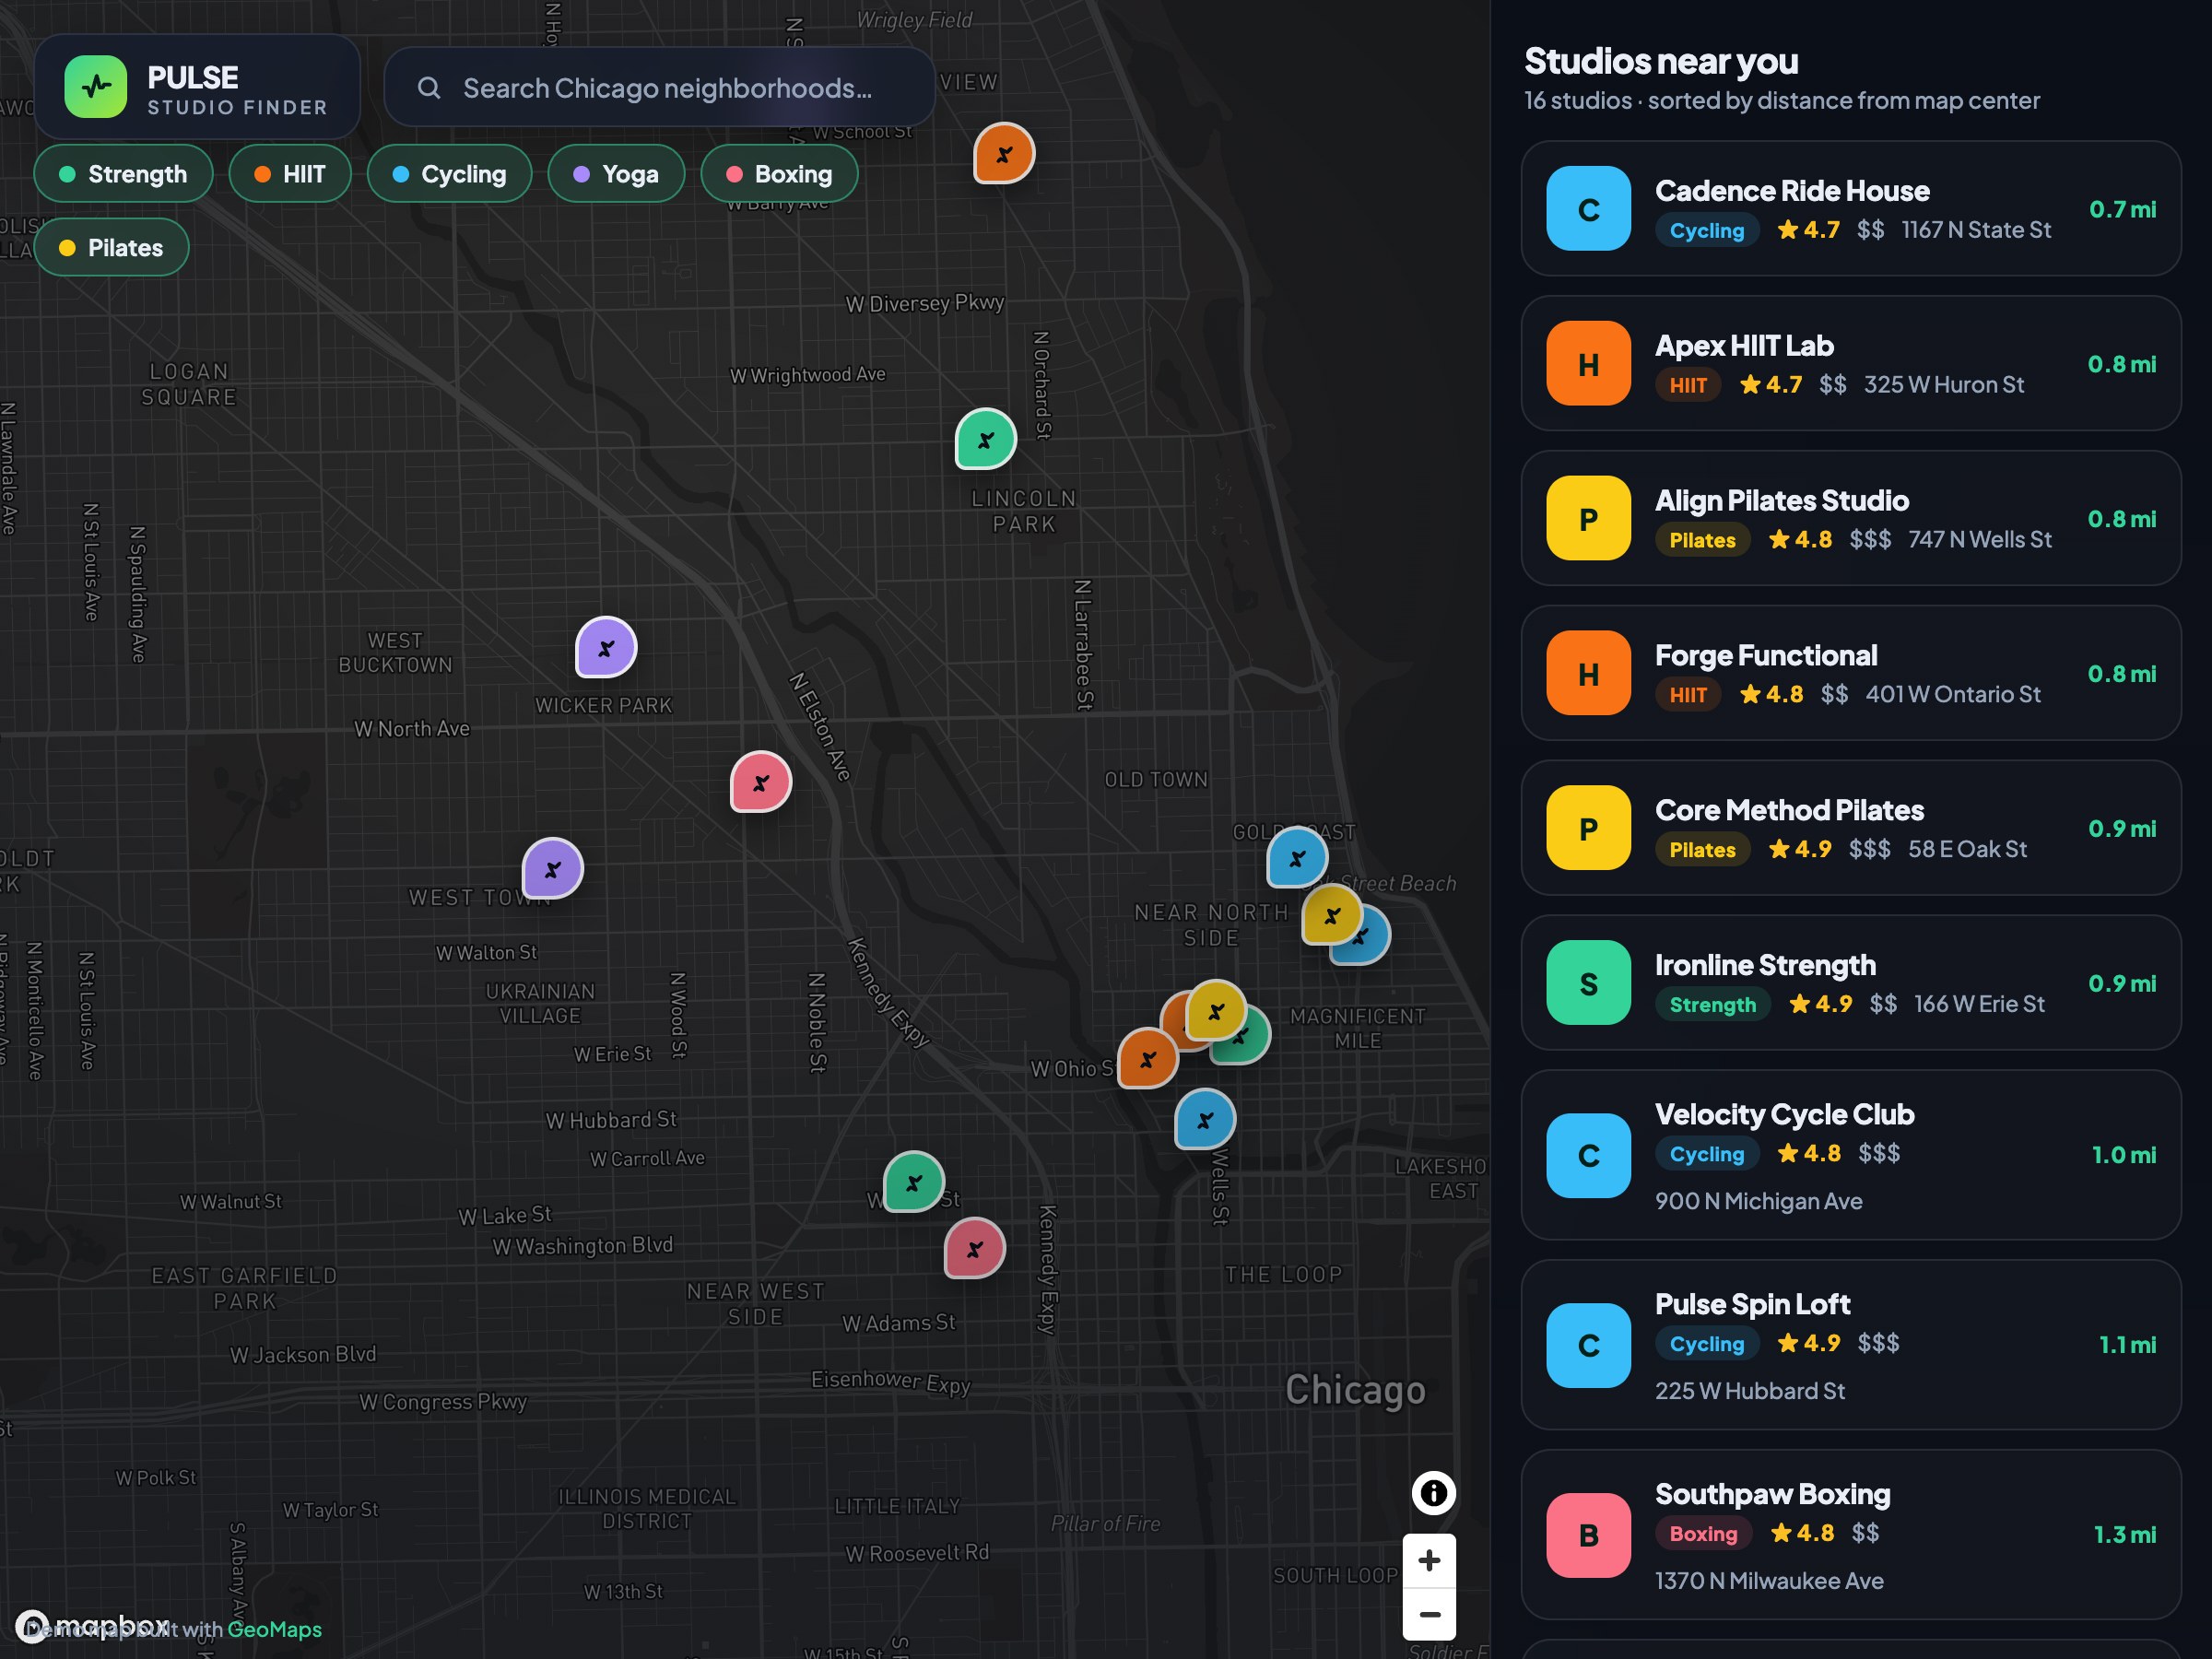Show map attribution info icon
Viewport: 2212px width, 1659px height.
tap(1433, 1493)
